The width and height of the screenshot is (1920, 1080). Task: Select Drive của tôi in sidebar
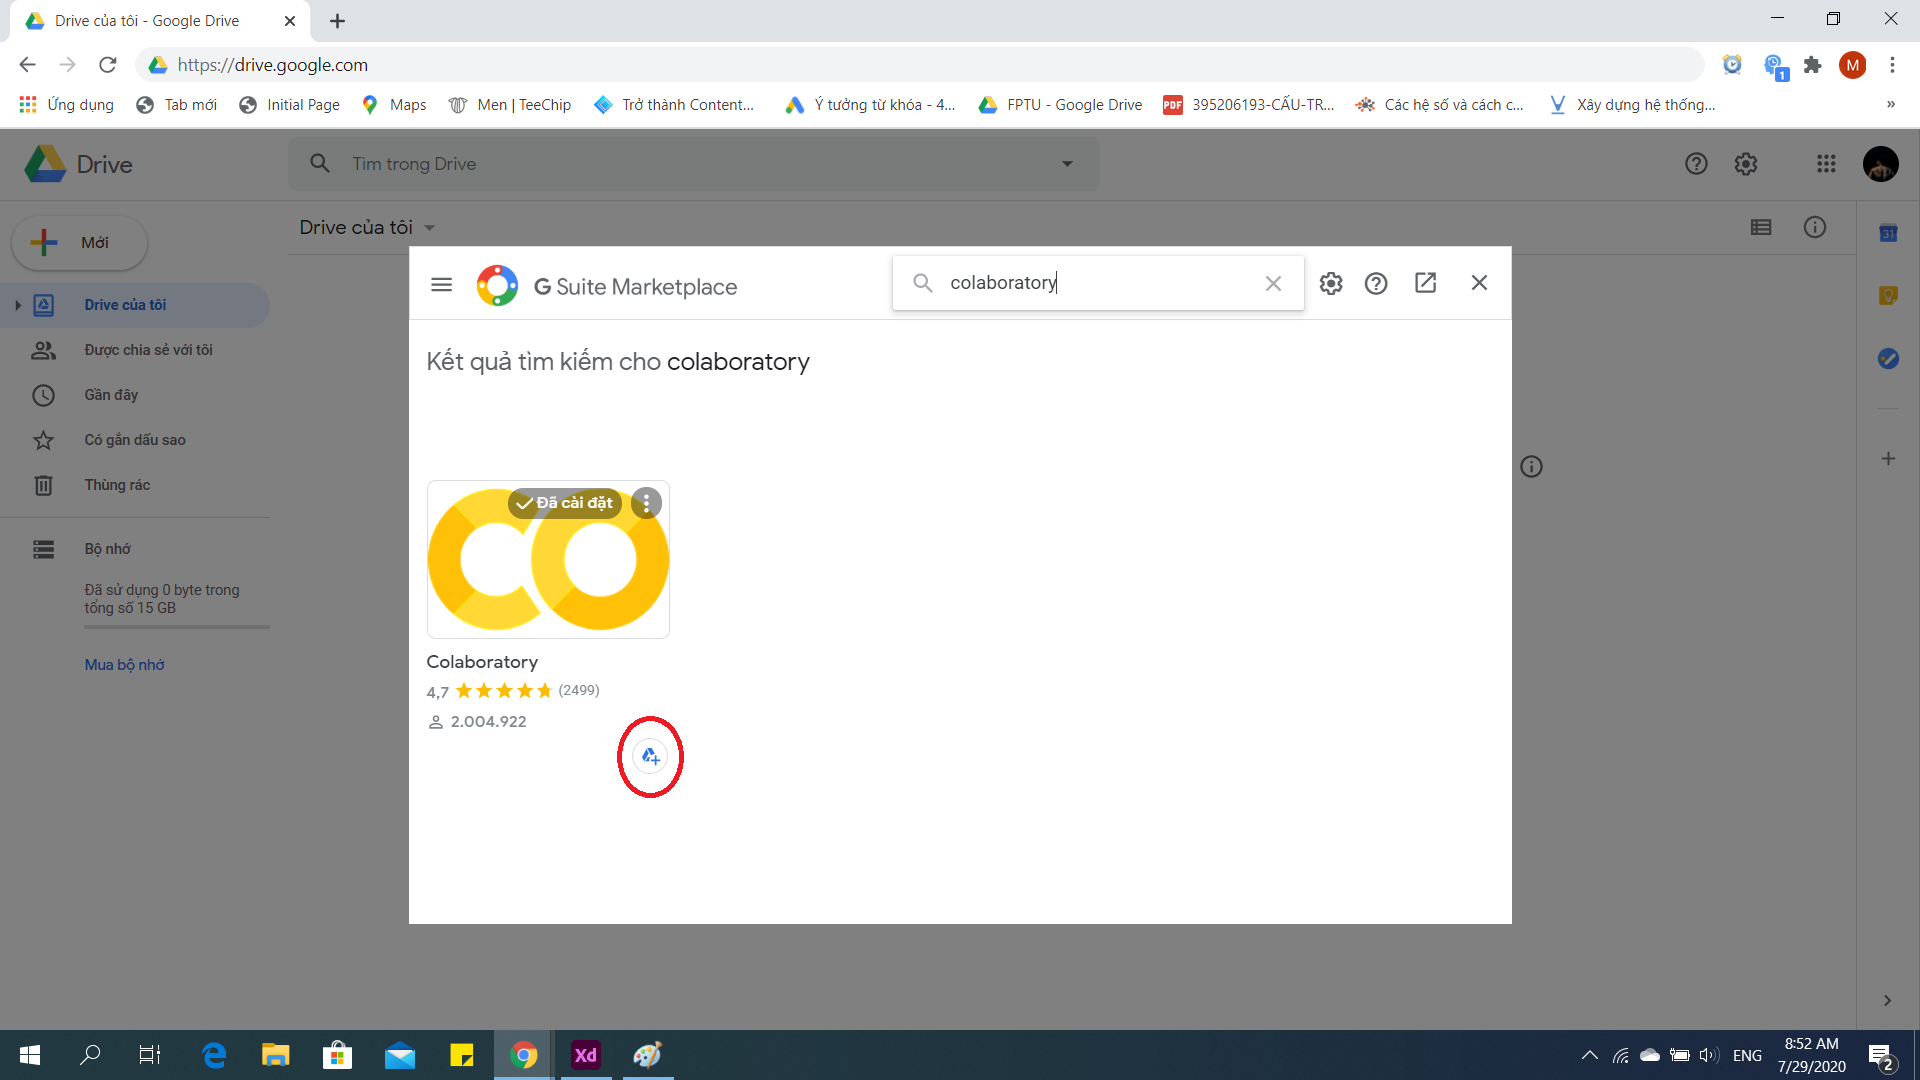[x=135, y=305]
